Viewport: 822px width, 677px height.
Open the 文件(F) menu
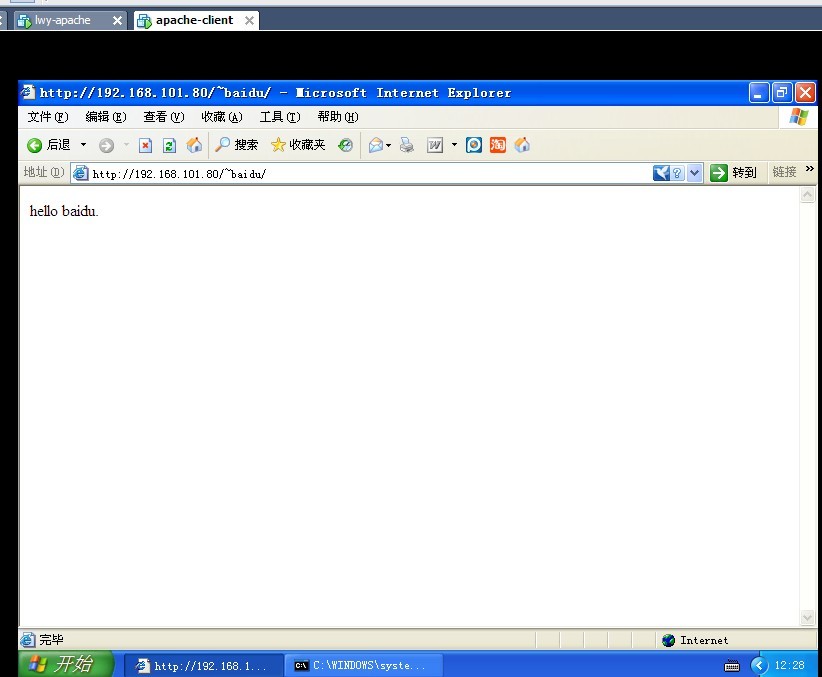pos(48,117)
